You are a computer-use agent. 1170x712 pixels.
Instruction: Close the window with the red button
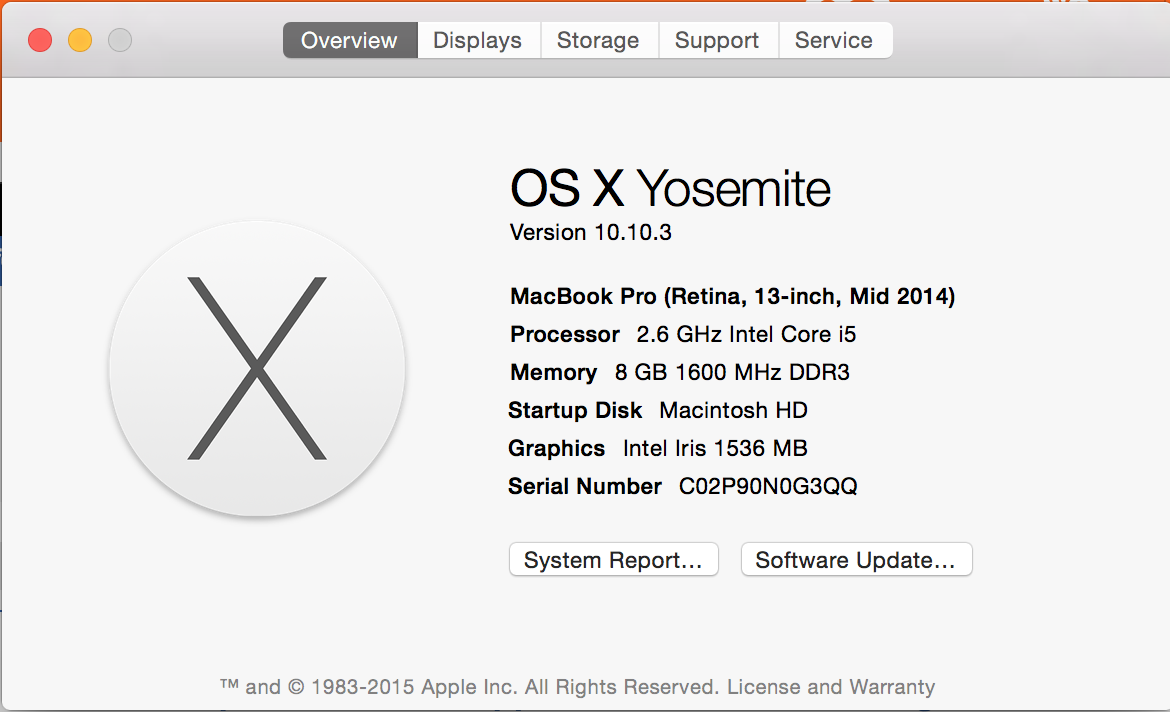[40, 41]
